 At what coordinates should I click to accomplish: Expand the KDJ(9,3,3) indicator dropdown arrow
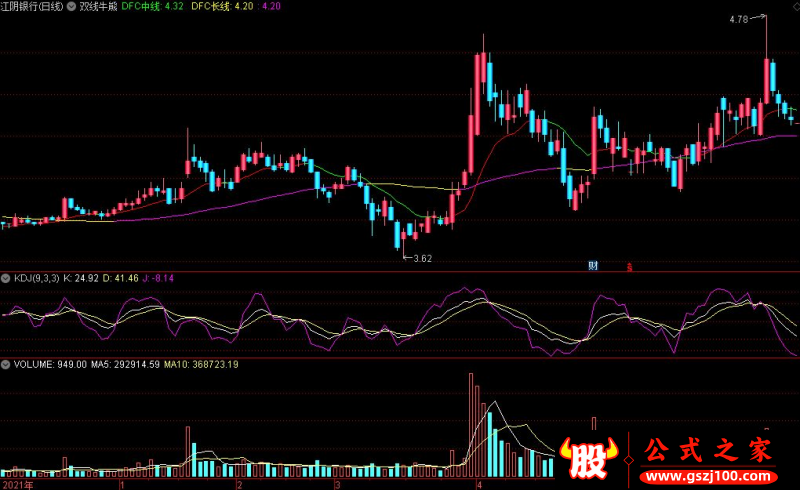(x=6, y=277)
